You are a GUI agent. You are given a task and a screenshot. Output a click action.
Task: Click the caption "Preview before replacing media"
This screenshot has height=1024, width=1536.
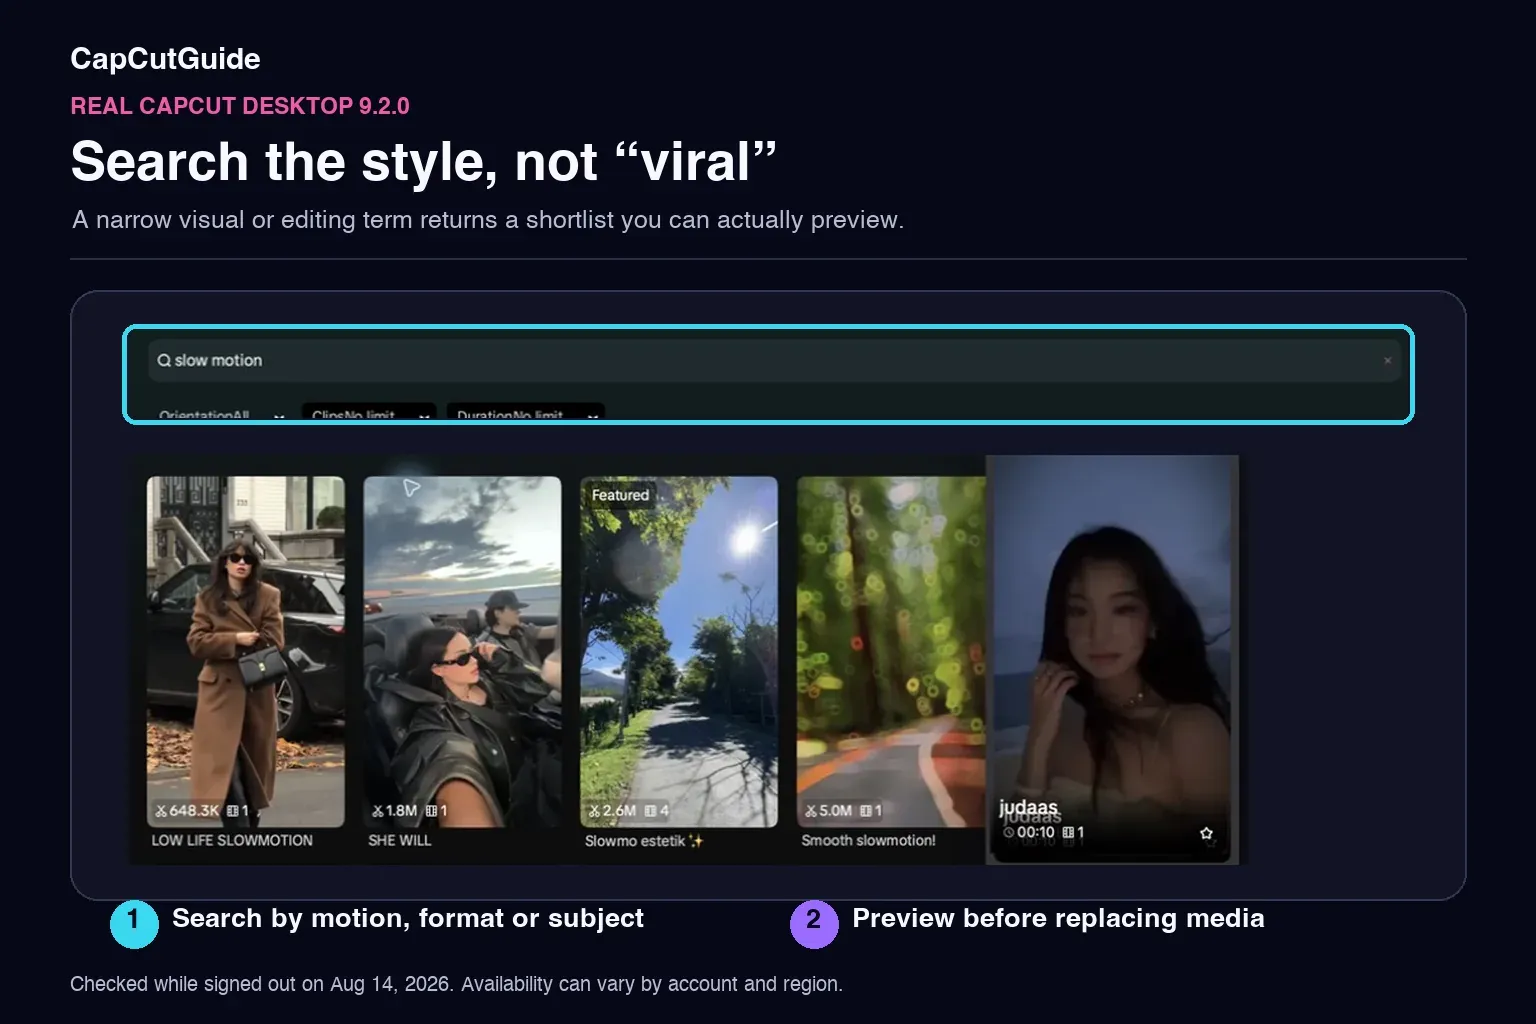click(1058, 918)
